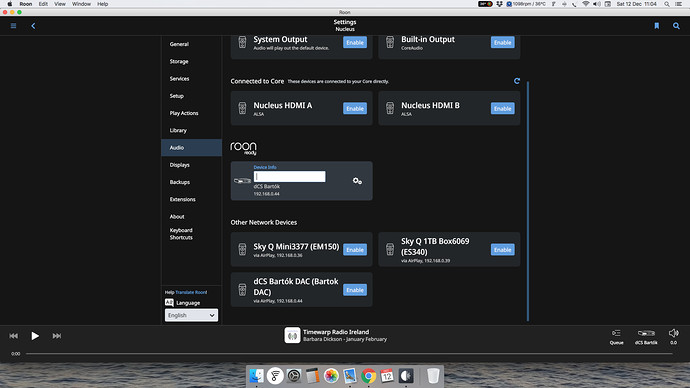Click the speaker icon next to System Output
690x388 pixels.
(242, 42)
